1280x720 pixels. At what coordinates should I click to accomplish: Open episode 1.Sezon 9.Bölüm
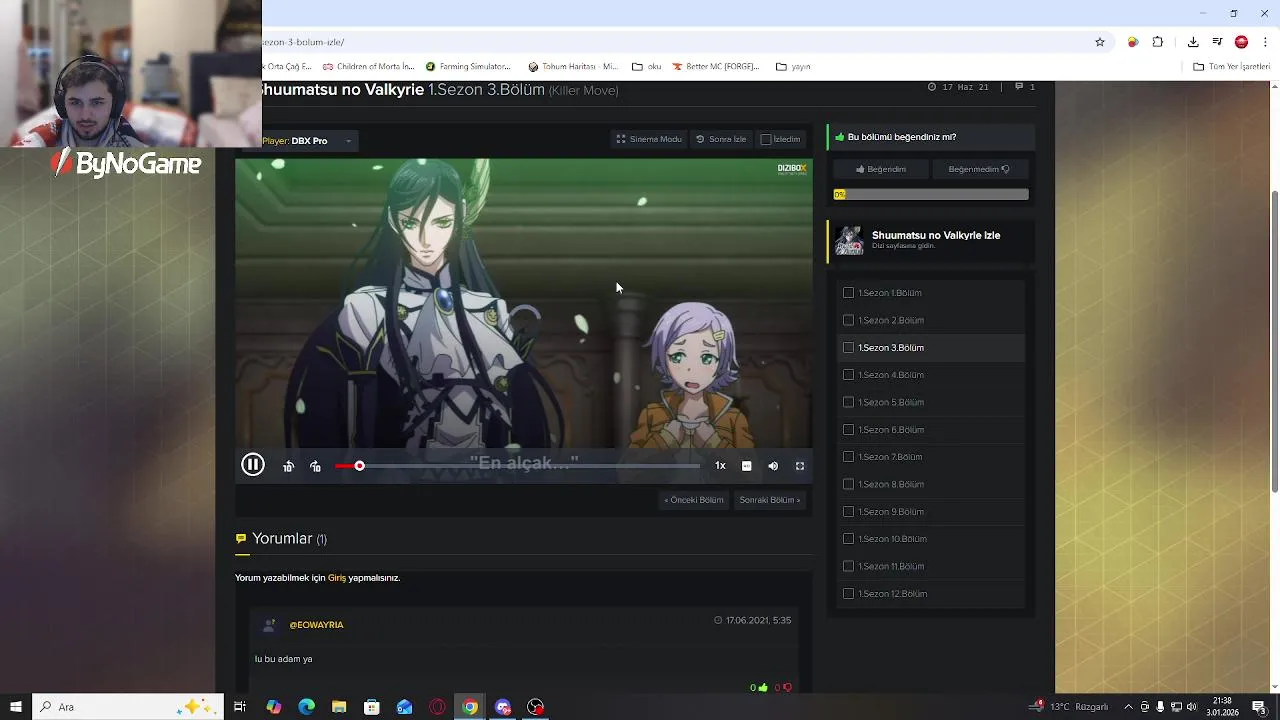[x=891, y=512]
